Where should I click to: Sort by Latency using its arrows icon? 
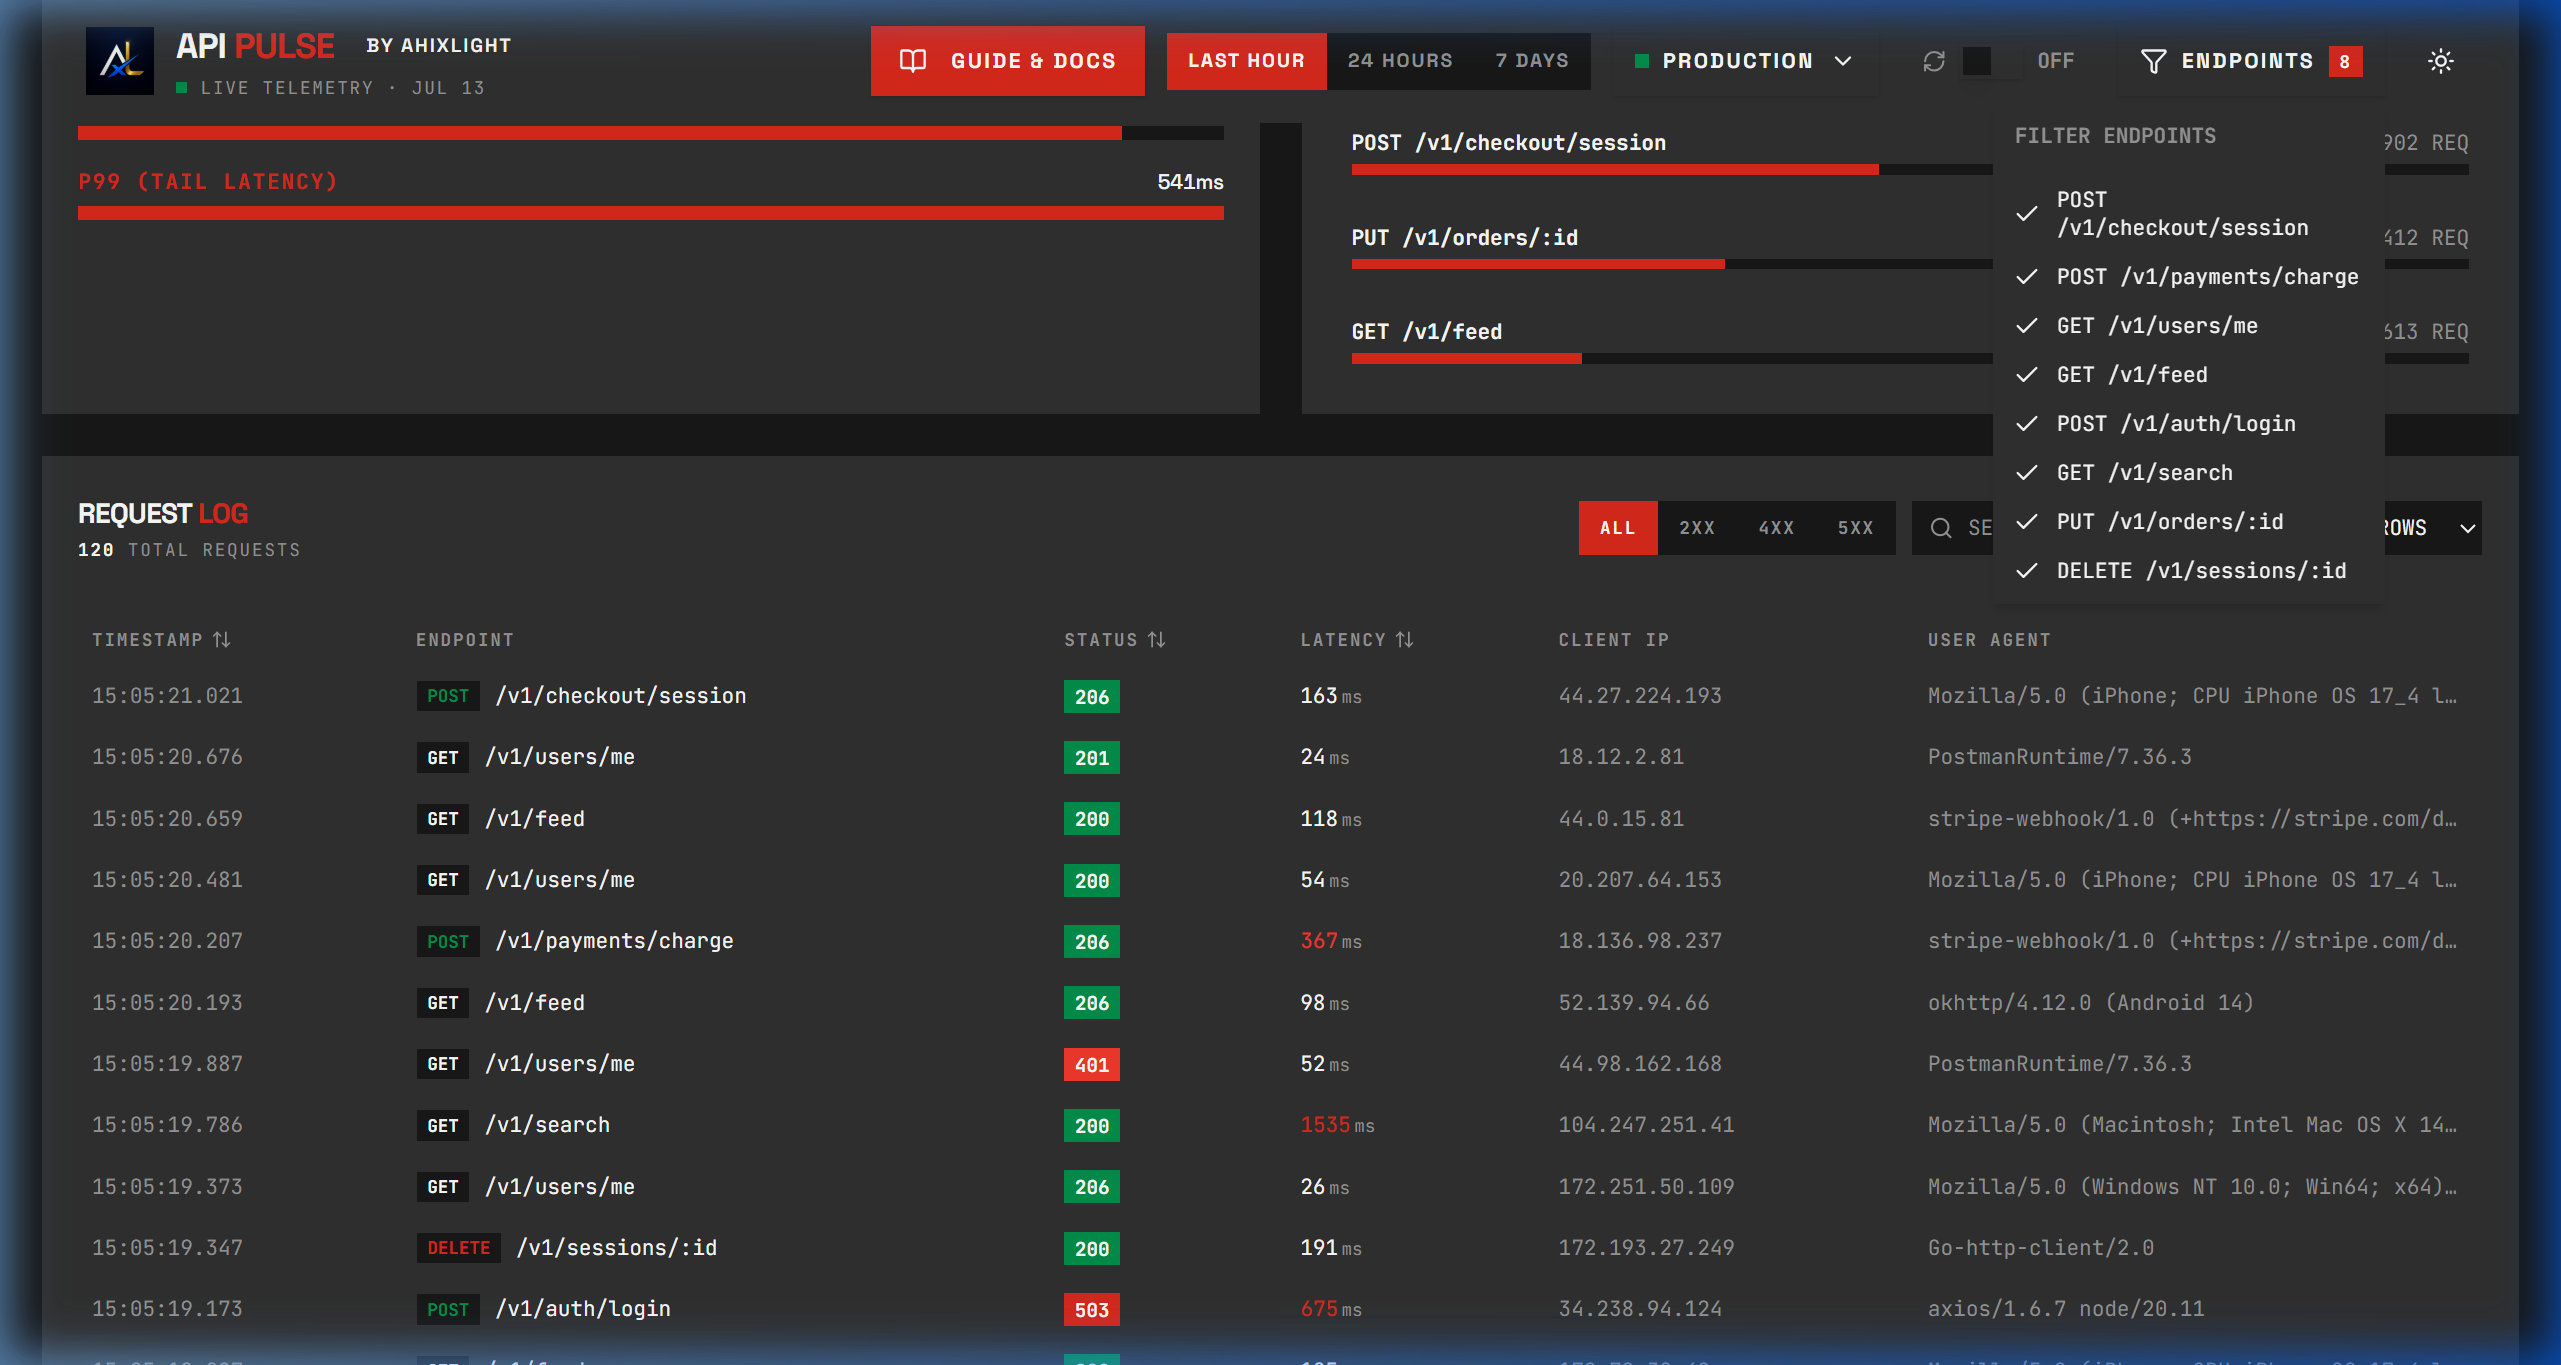tap(1405, 639)
